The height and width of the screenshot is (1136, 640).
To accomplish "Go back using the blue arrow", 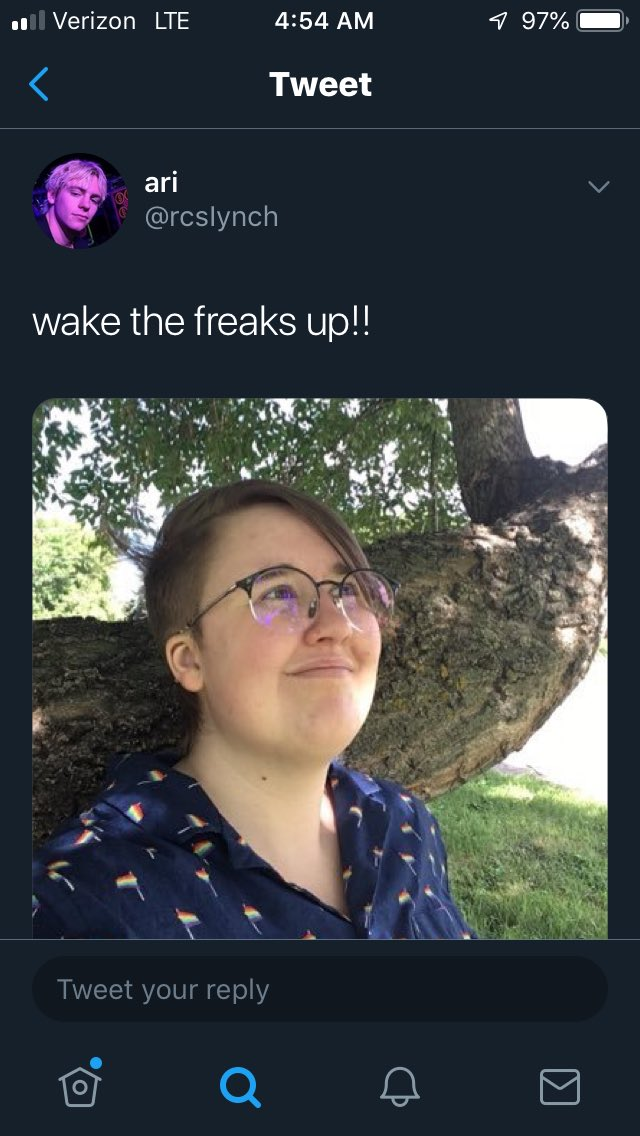I will click(x=38, y=84).
